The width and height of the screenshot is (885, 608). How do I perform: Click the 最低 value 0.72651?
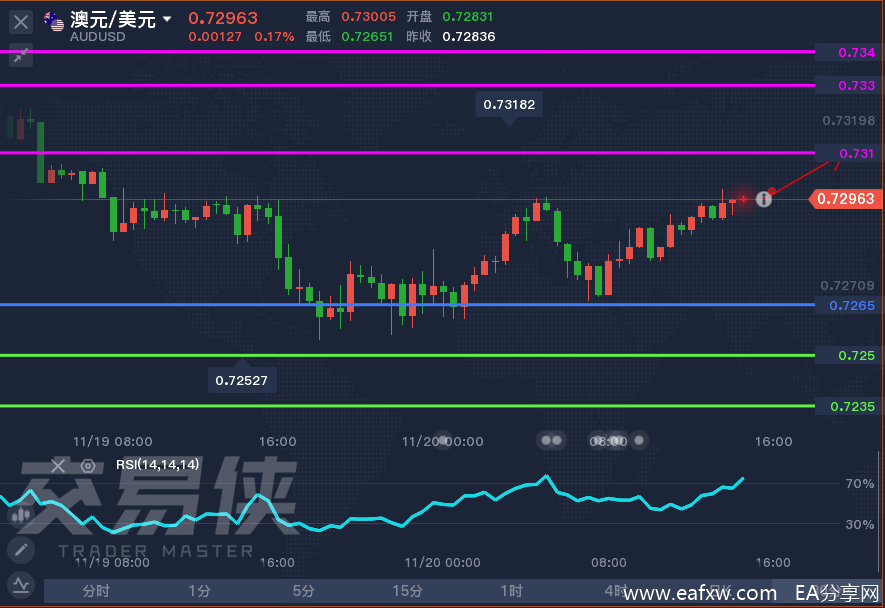point(367,37)
